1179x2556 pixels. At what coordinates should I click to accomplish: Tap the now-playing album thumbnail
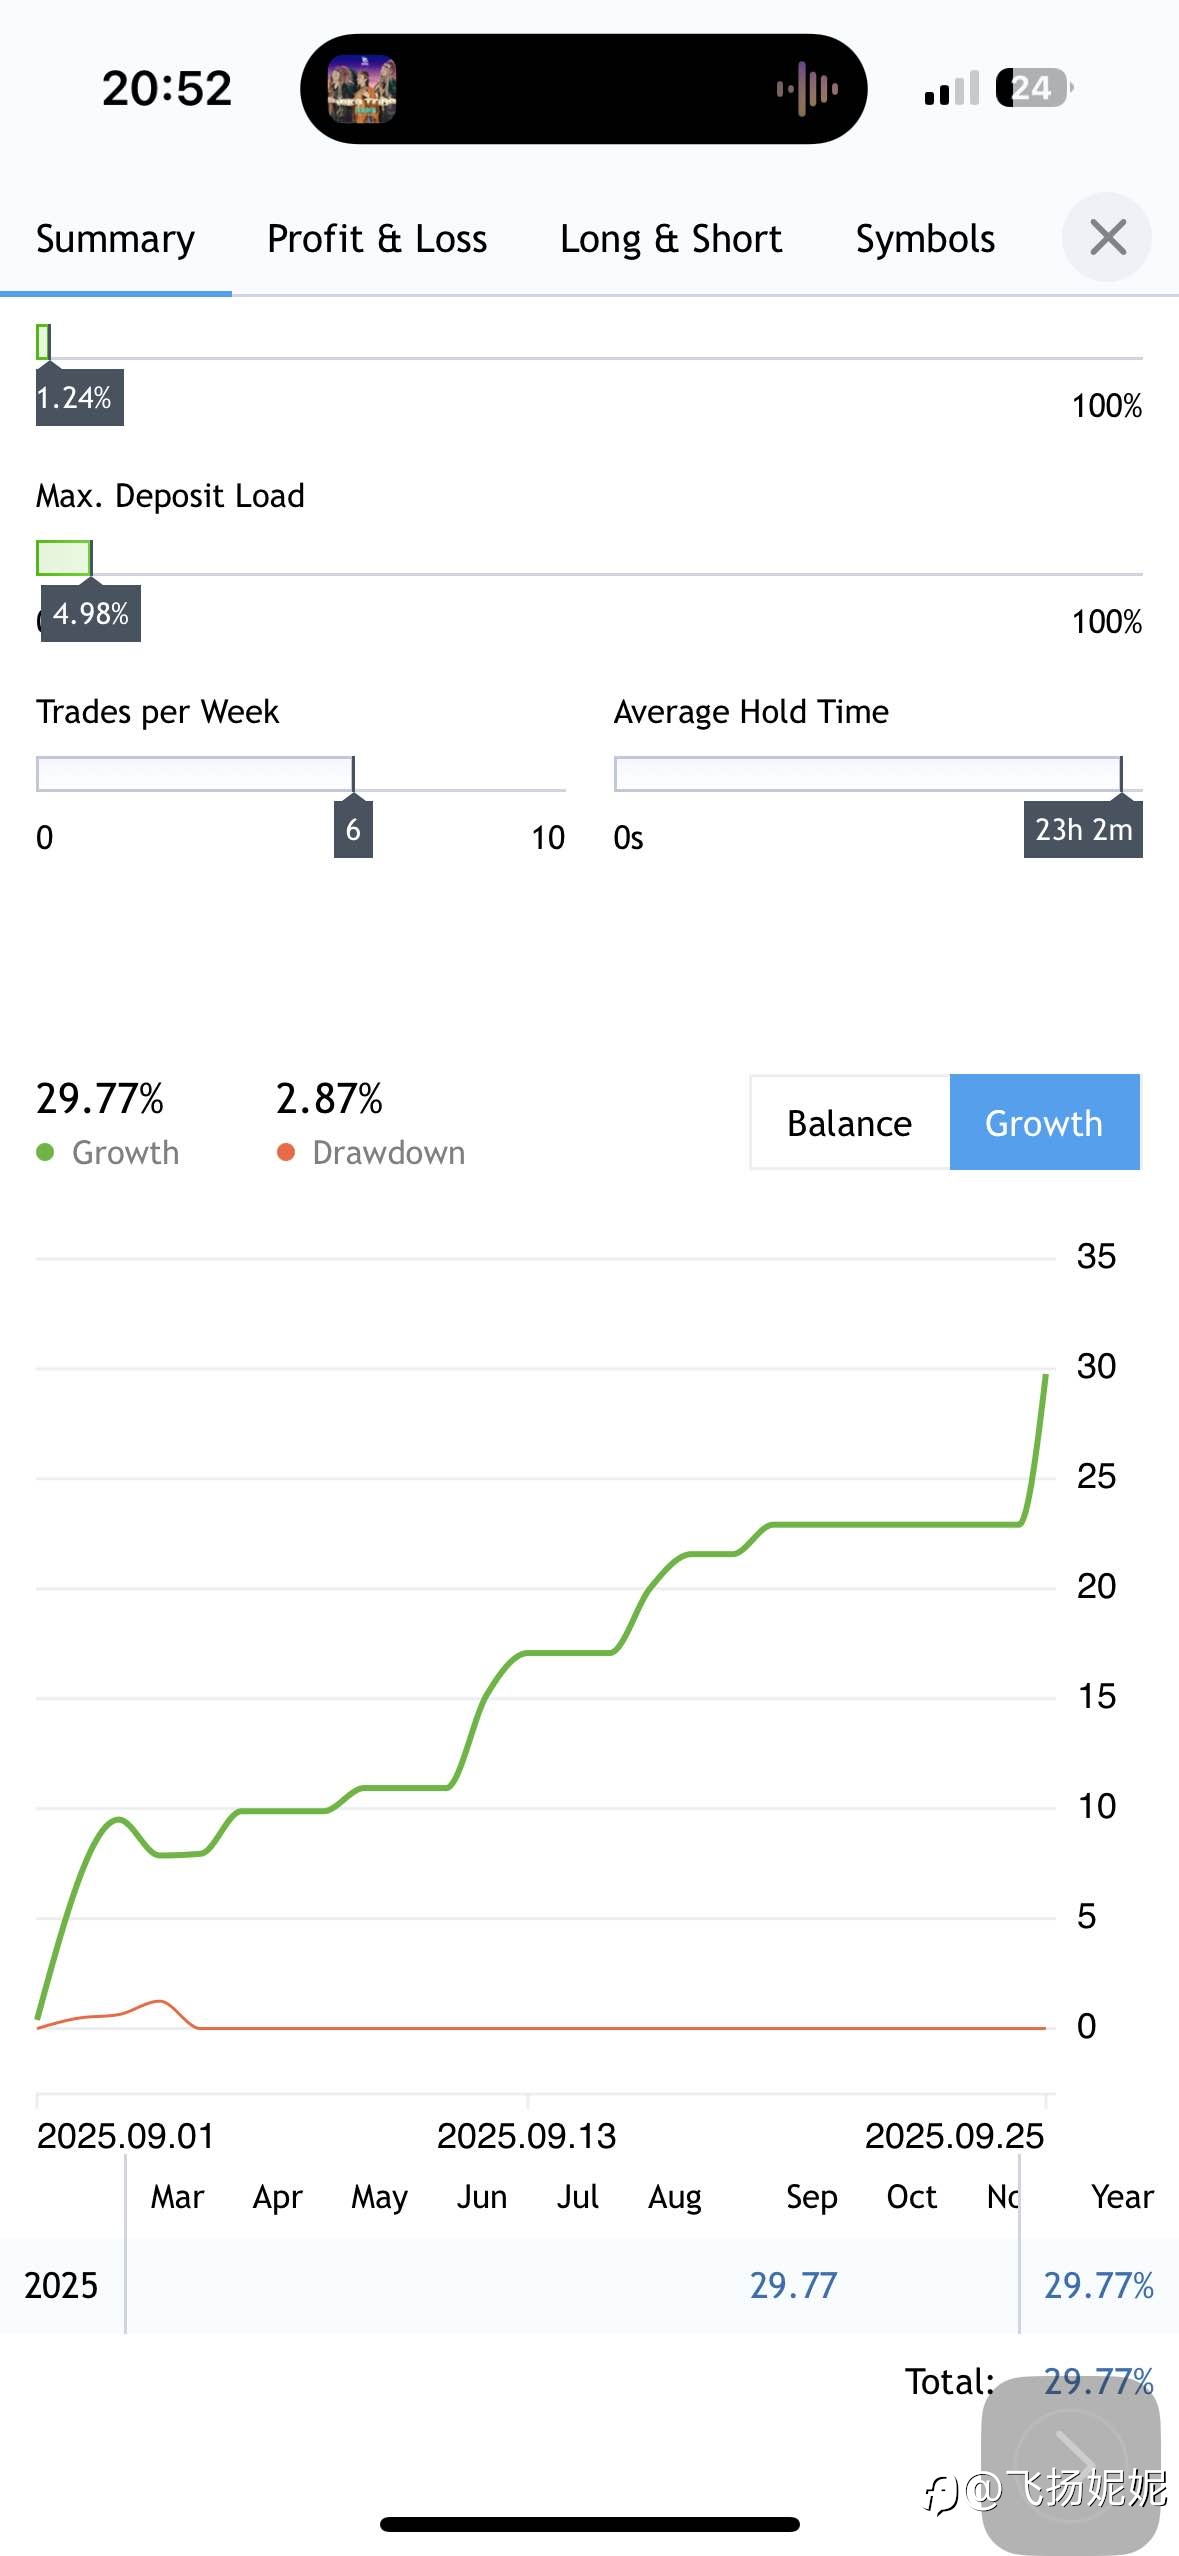pos(362,89)
